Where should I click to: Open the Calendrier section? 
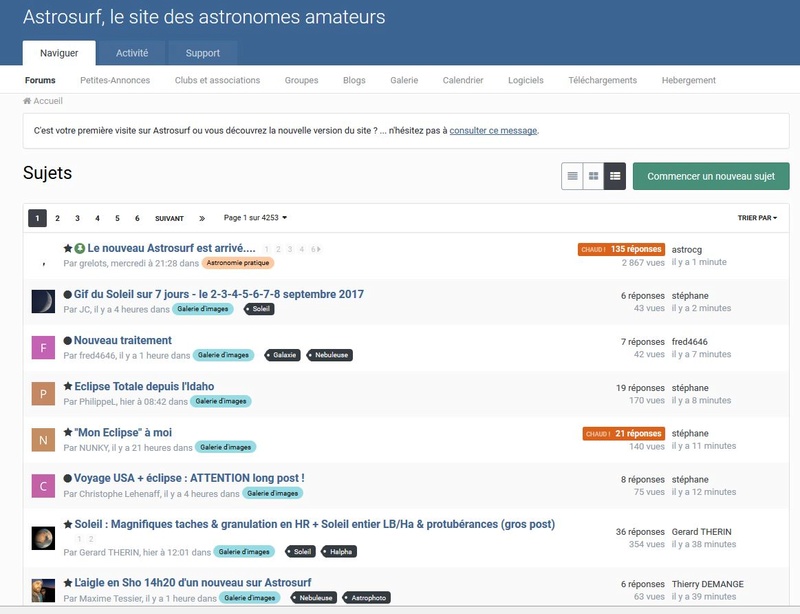point(463,80)
